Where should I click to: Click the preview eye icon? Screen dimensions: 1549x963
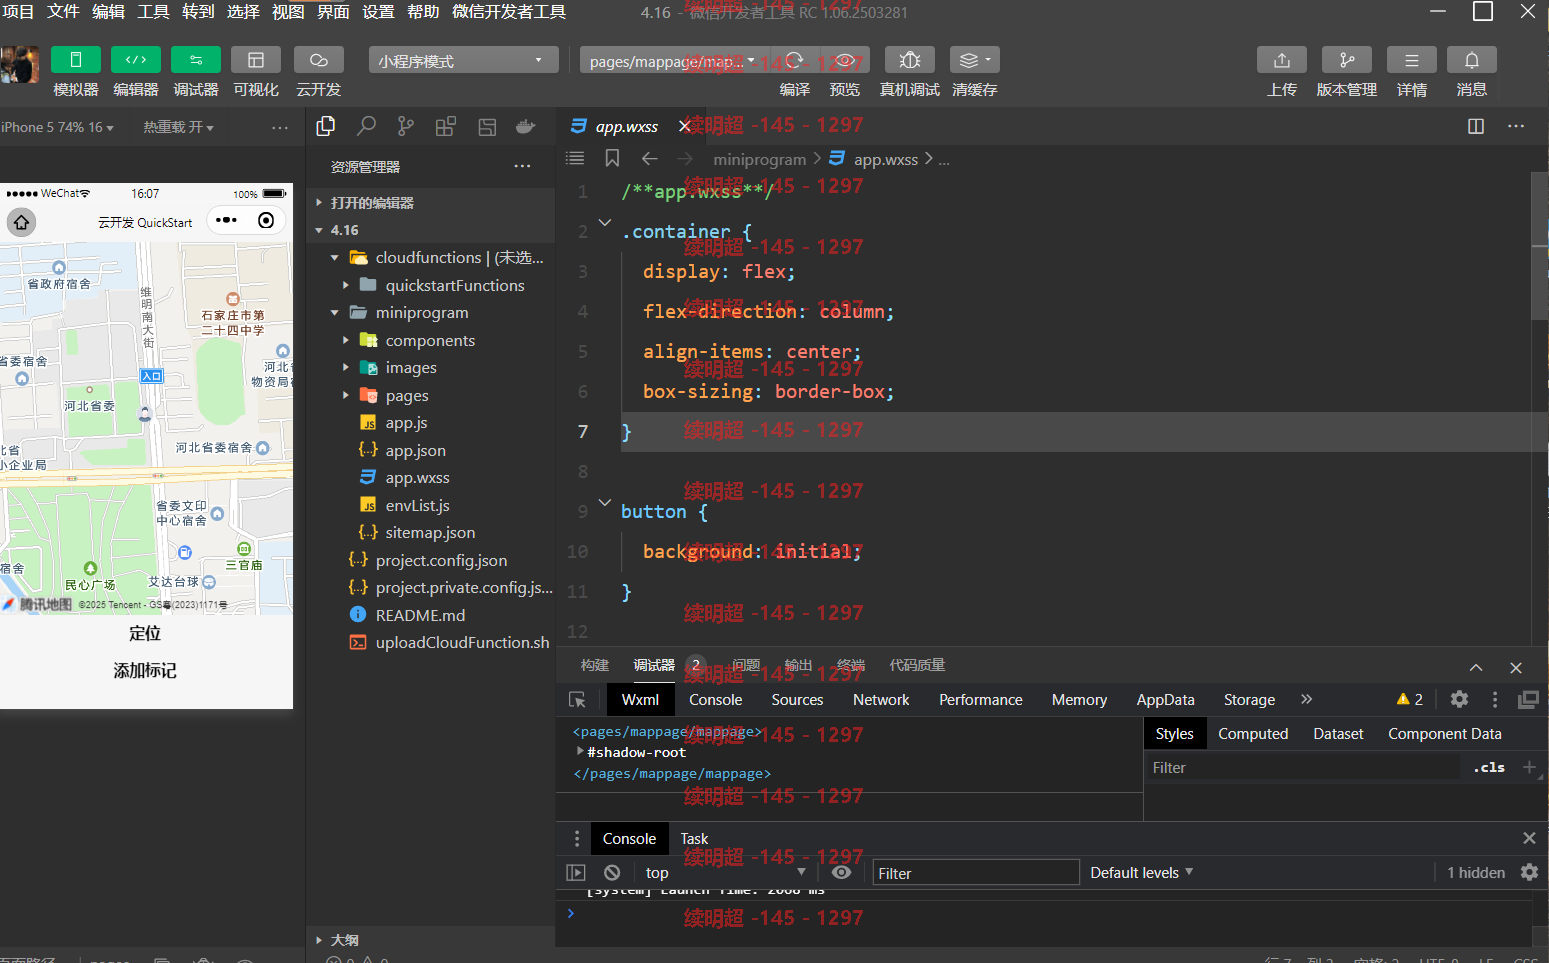pyautogui.click(x=845, y=60)
